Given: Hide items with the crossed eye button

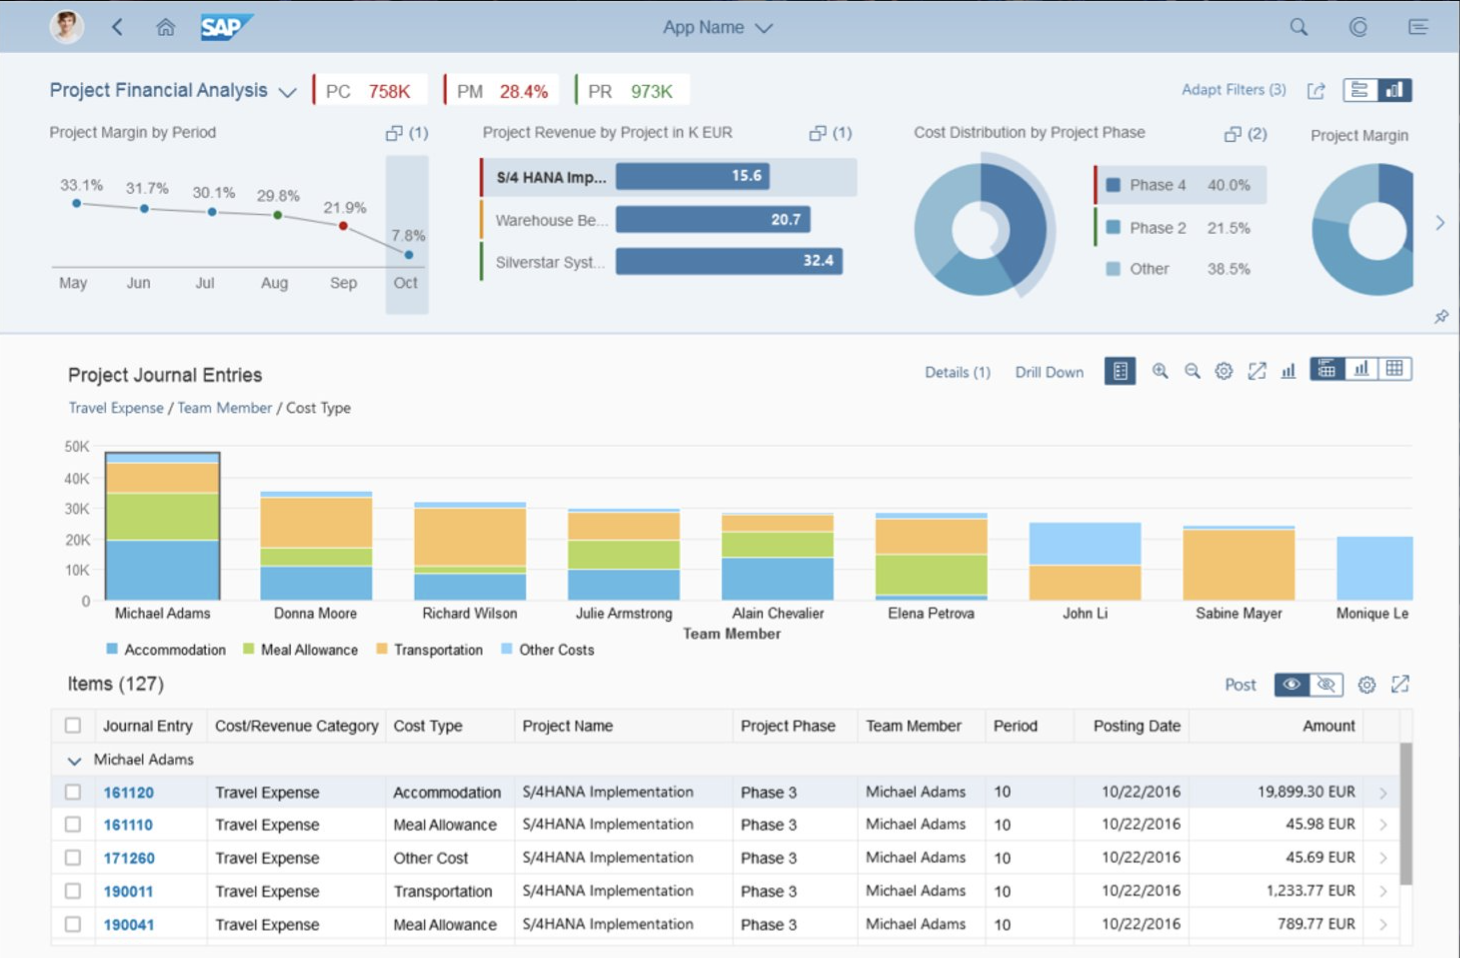Looking at the screenshot, I should point(1326,684).
